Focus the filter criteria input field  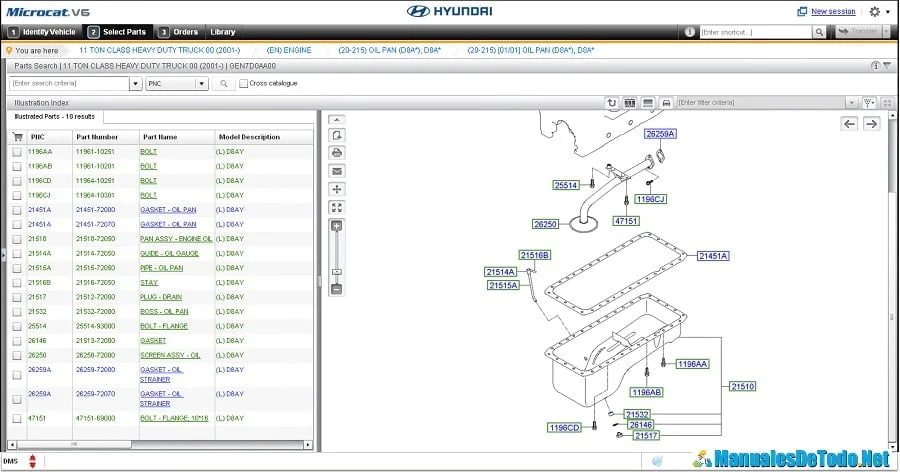pyautogui.click(x=761, y=103)
